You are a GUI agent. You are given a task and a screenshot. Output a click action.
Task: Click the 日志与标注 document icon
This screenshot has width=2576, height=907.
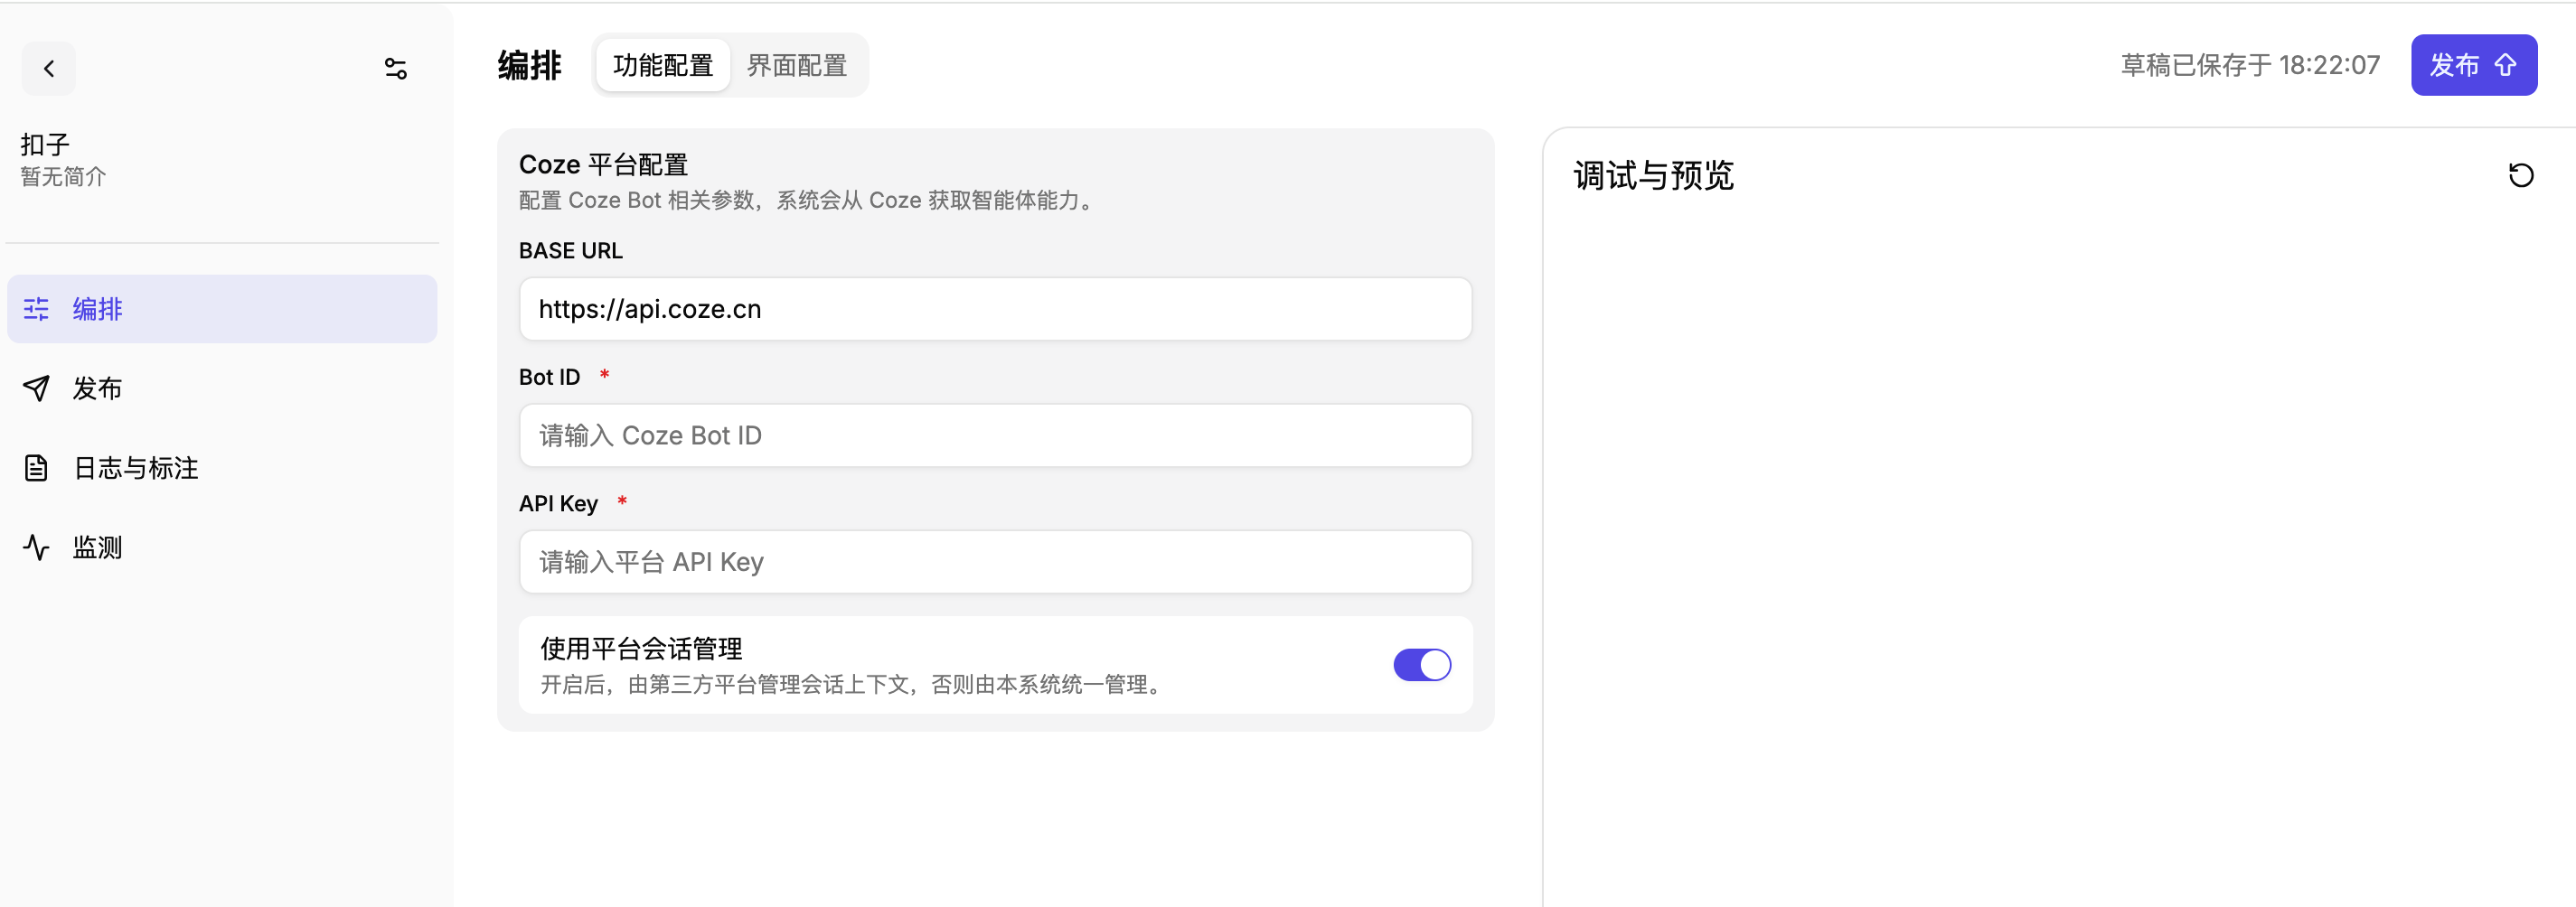36,468
